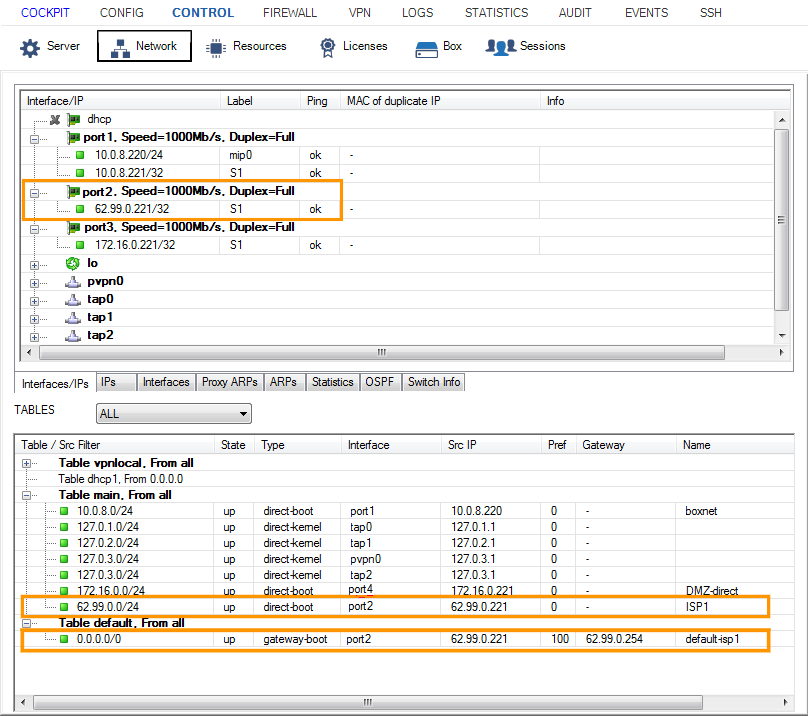Sort by the Src IP column header
Viewport: 808px width, 716px height.
click(490, 445)
